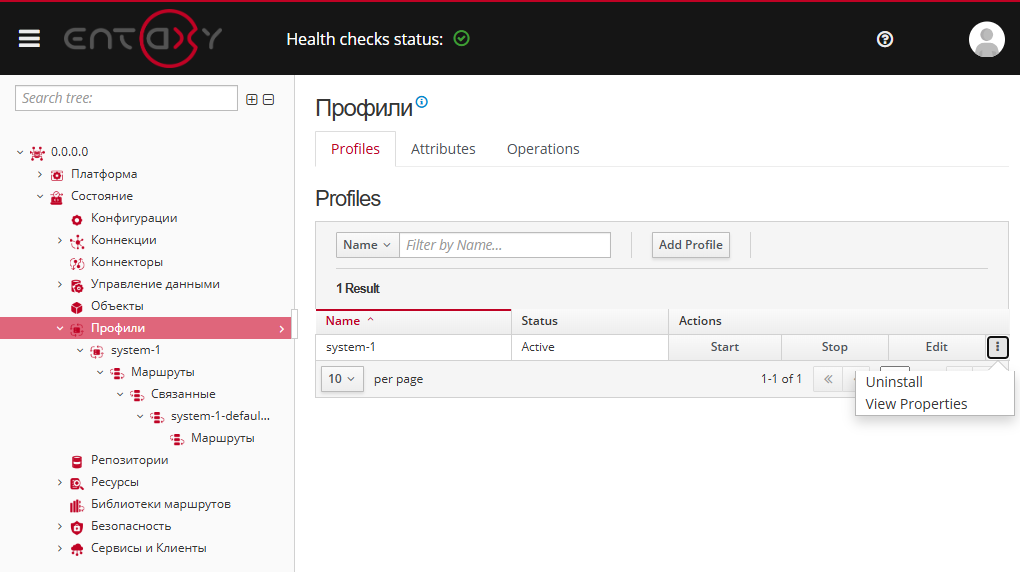Open the user avatar menu

[x=986, y=39]
